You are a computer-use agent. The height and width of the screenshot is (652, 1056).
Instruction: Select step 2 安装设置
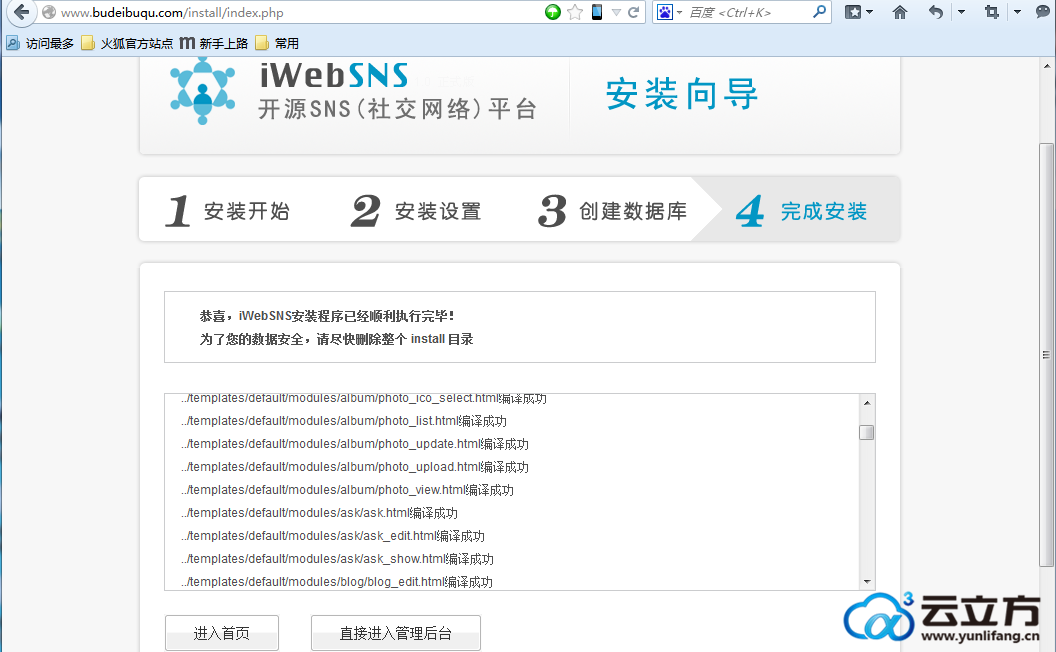tap(416, 211)
